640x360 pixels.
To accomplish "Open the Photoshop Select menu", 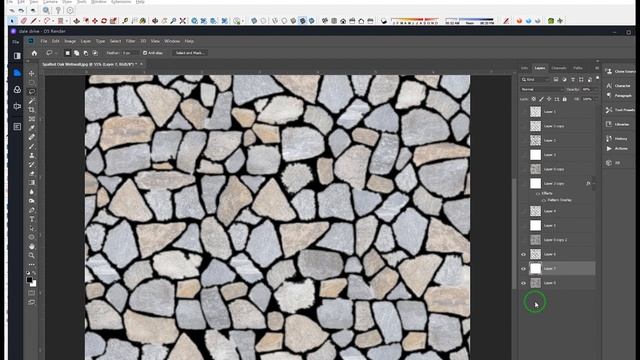I will pyautogui.click(x=115, y=41).
